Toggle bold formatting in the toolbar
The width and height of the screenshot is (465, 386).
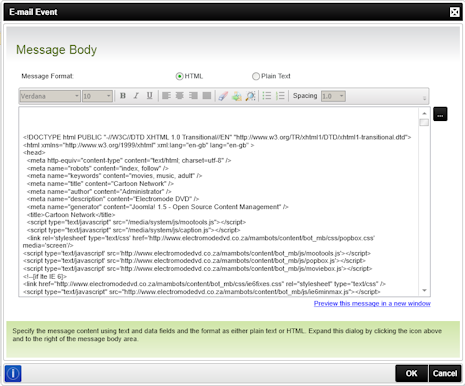123,96
